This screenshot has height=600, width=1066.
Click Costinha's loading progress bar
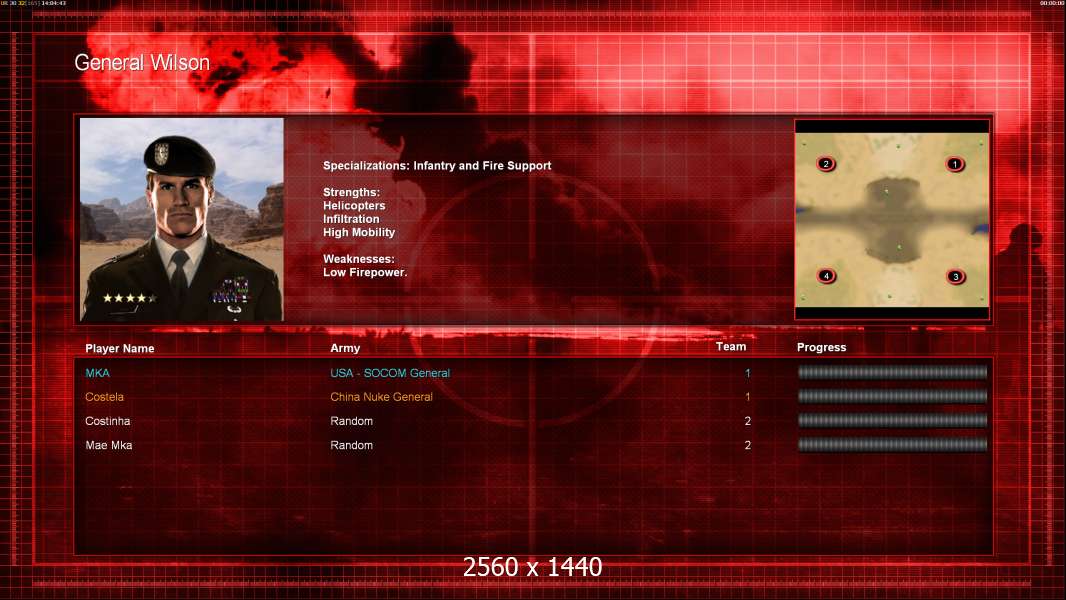click(892, 421)
